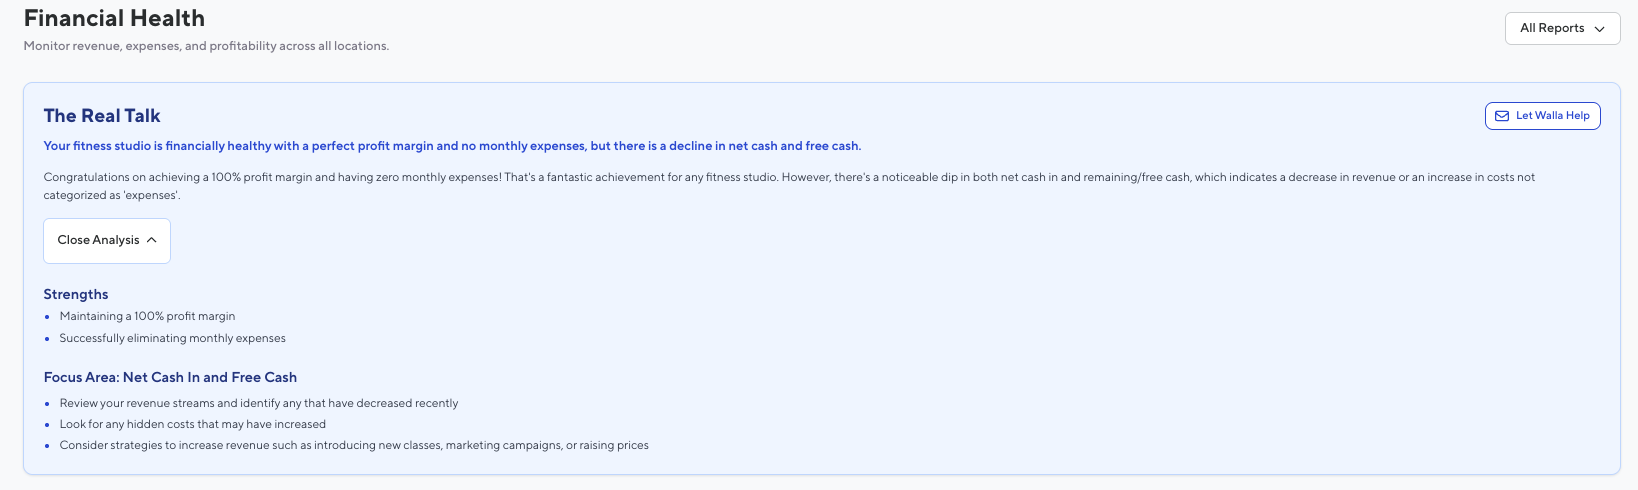This screenshot has width=1638, height=490.
Task: Click the down chevron in All Reports
Action: [1599, 29]
